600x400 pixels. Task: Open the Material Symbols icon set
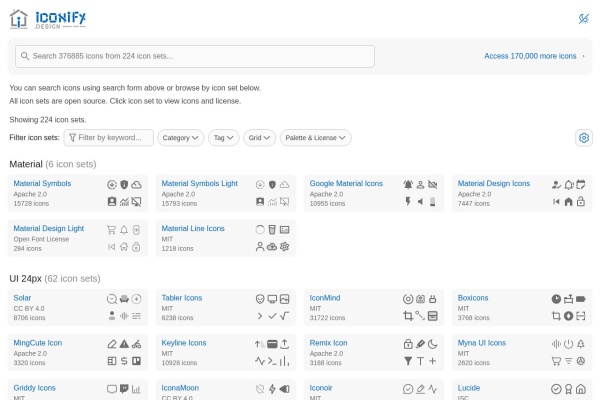tap(42, 183)
